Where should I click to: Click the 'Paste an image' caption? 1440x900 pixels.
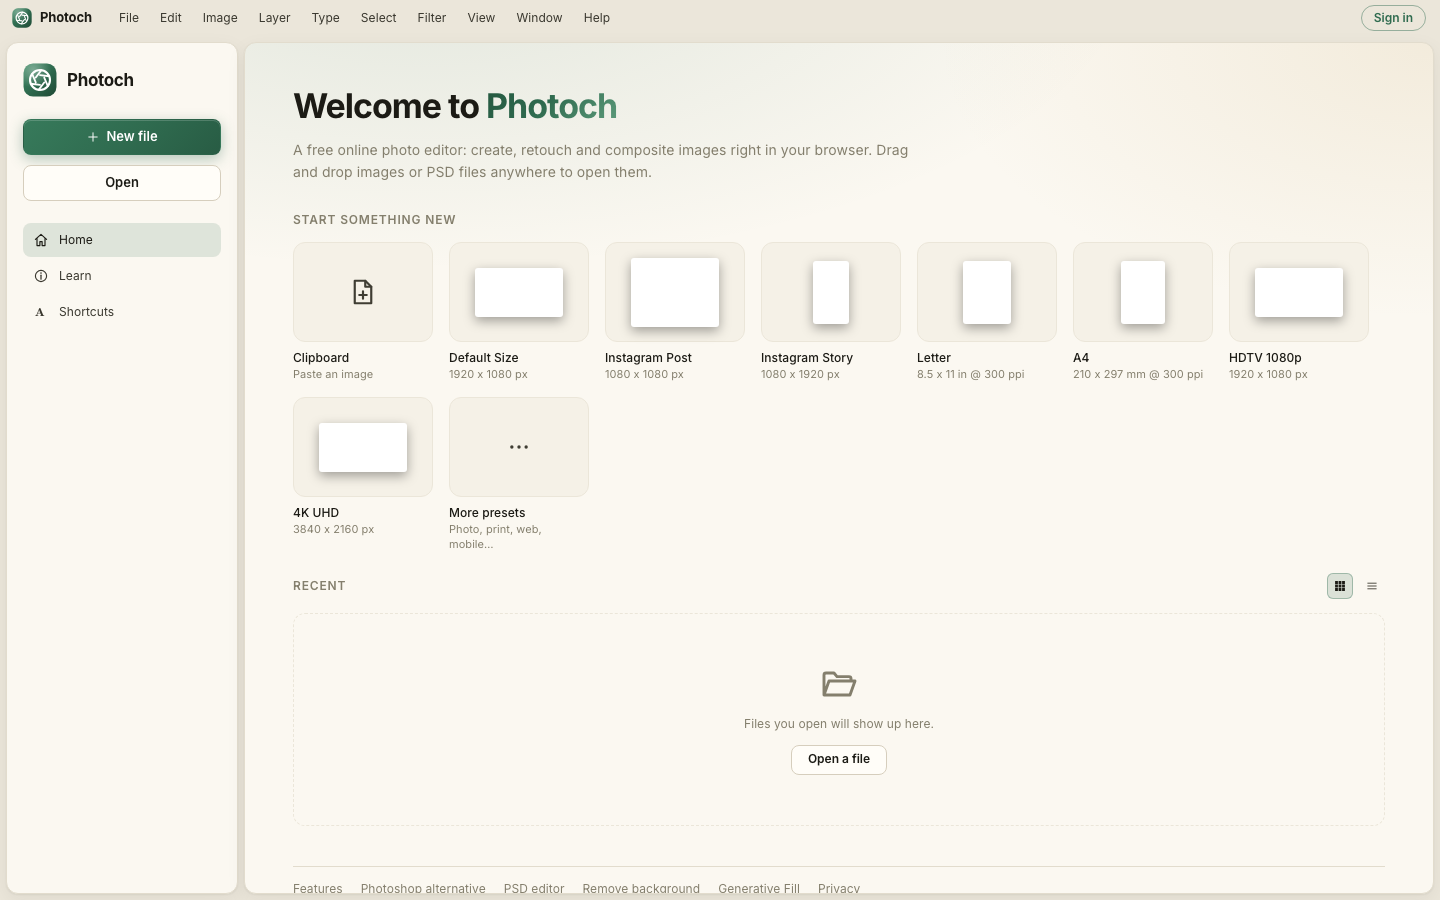333,375
